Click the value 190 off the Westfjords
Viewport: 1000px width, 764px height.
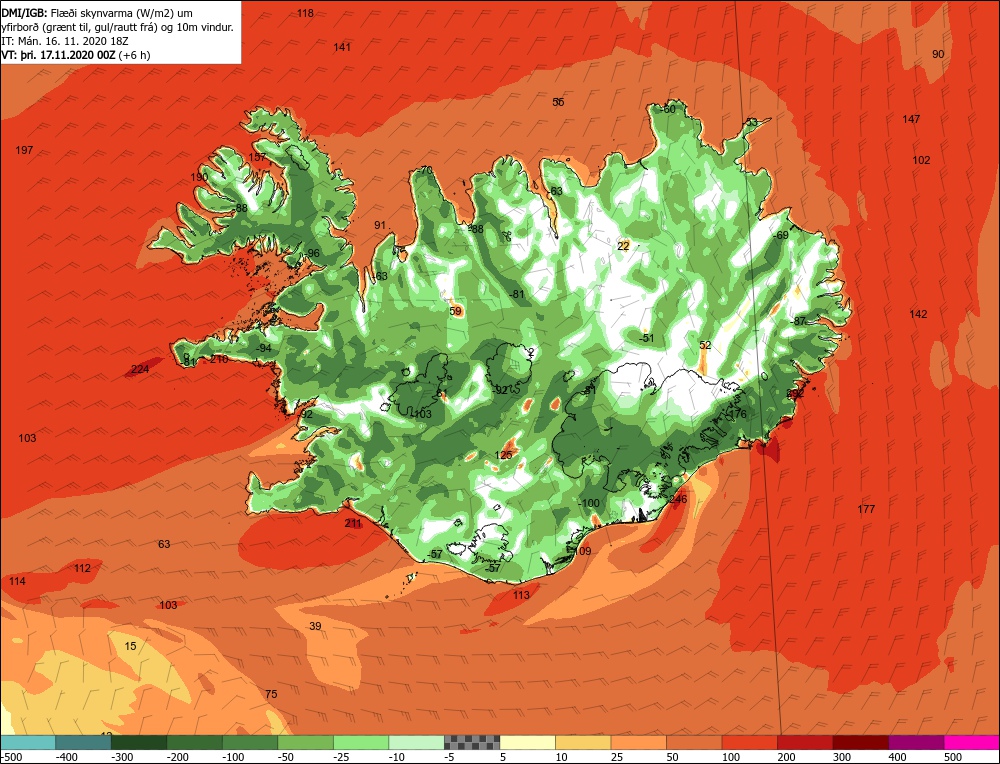click(199, 177)
